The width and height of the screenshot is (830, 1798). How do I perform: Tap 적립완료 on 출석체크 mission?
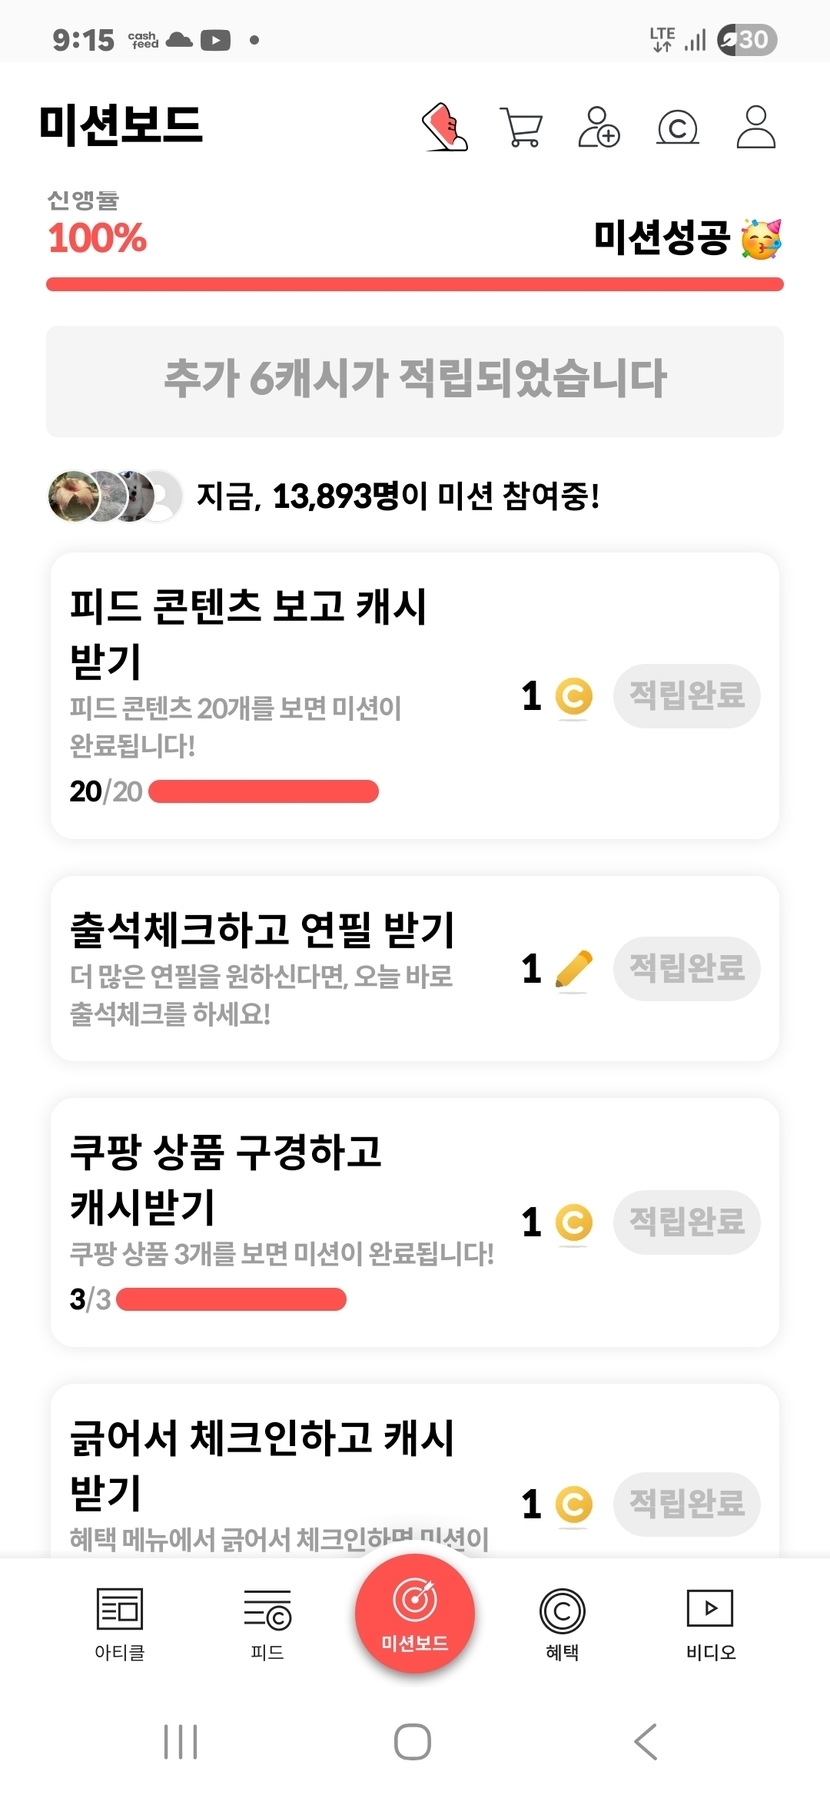(x=686, y=968)
